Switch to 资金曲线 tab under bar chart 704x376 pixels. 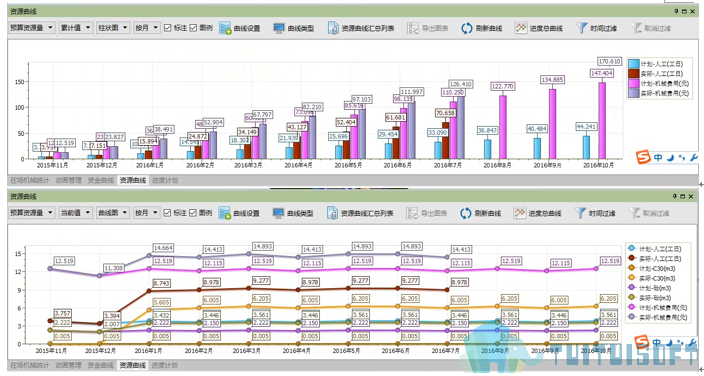pos(101,181)
